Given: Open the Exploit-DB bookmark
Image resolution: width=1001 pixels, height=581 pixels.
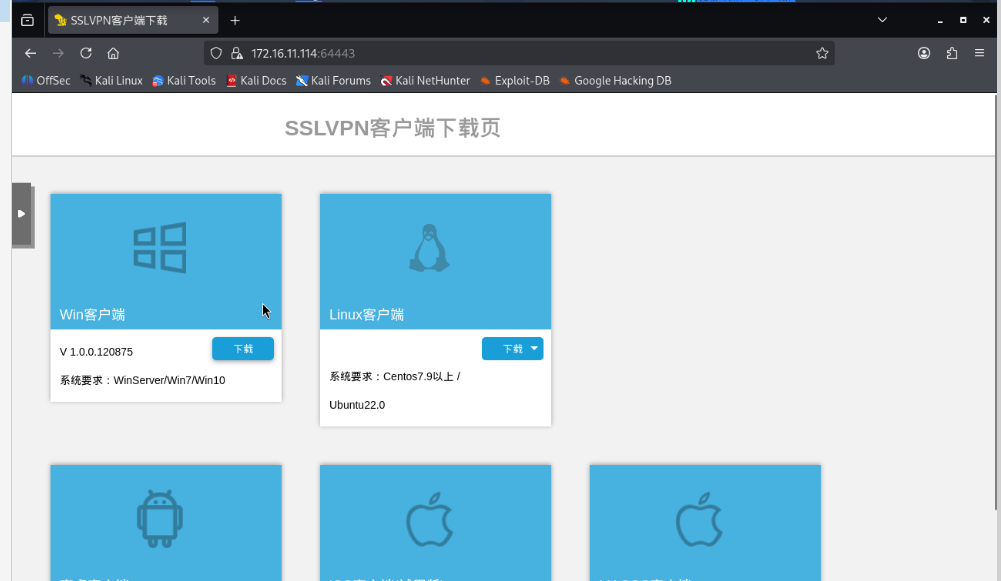Looking at the screenshot, I should pyautogui.click(x=515, y=80).
